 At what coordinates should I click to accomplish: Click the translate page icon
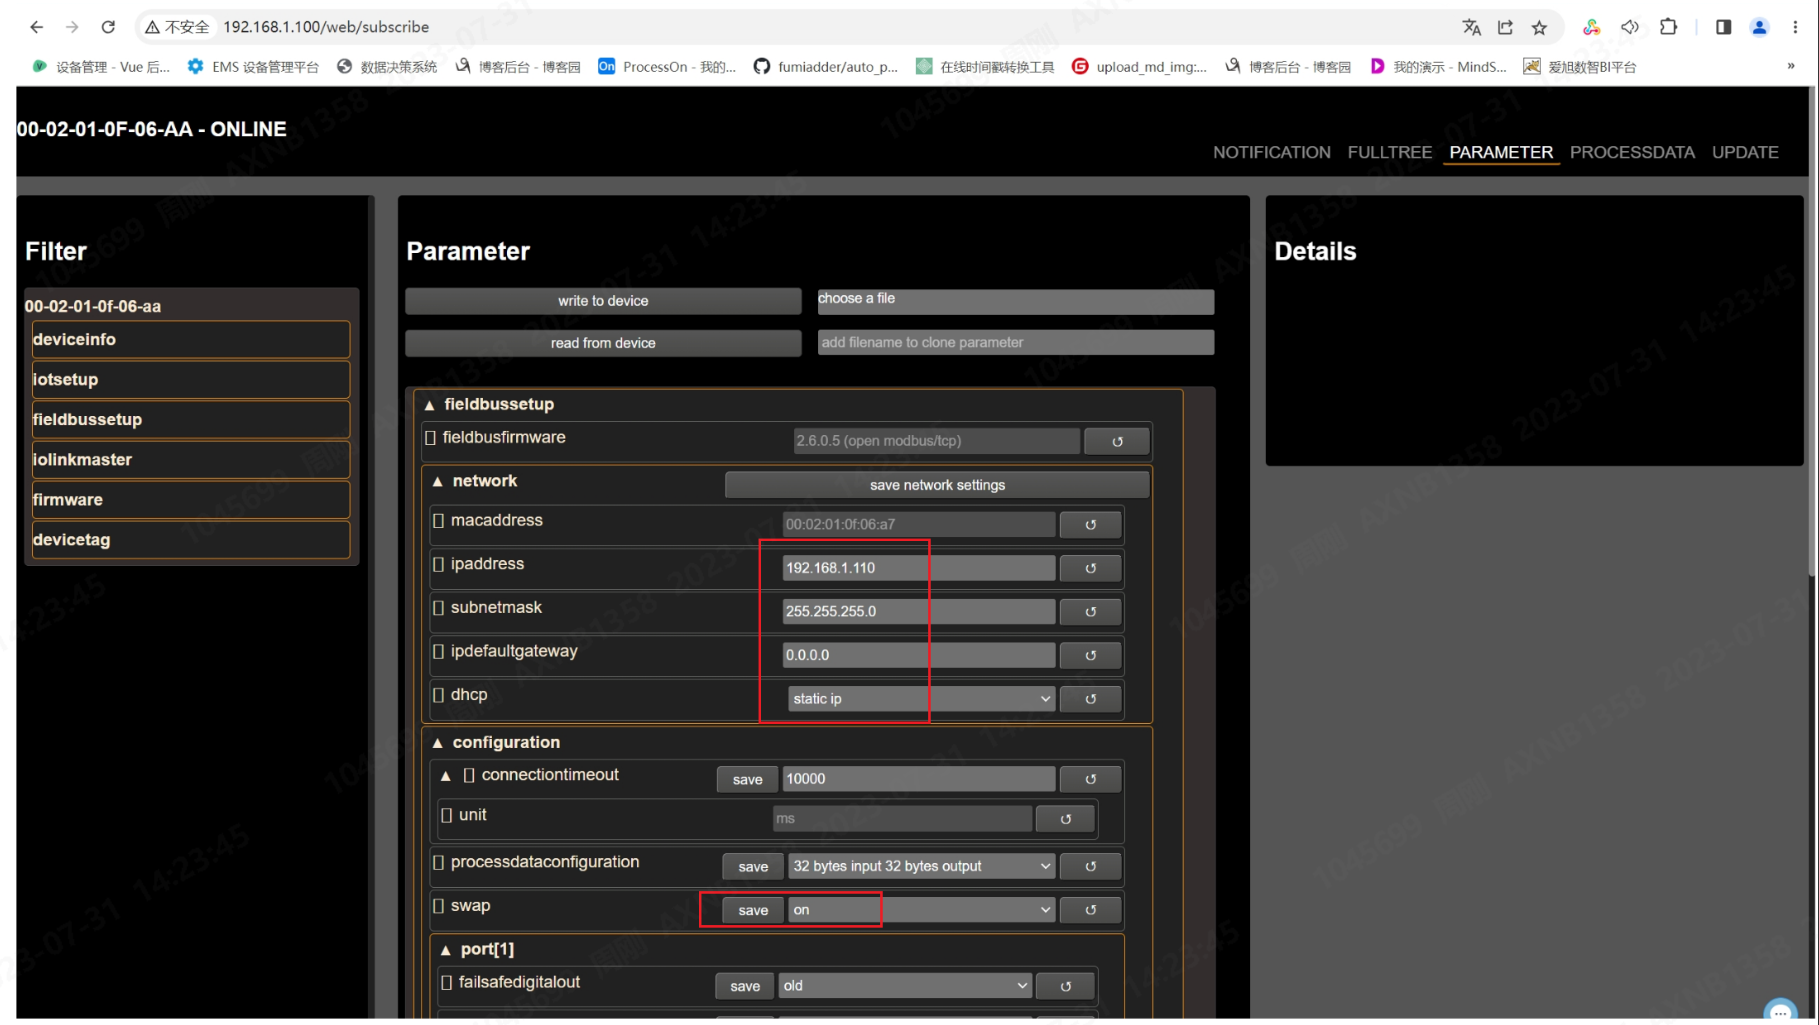click(x=1471, y=27)
